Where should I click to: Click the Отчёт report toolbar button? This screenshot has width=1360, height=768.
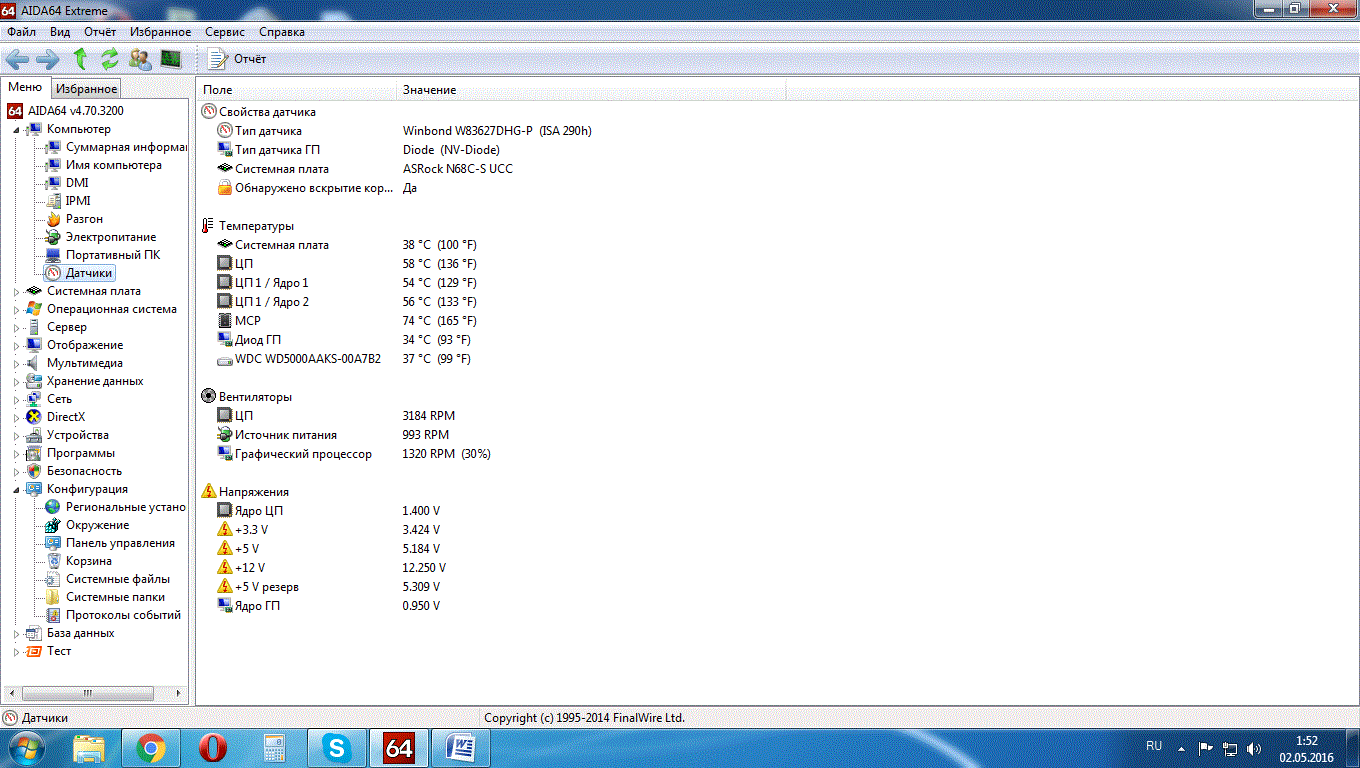point(237,59)
